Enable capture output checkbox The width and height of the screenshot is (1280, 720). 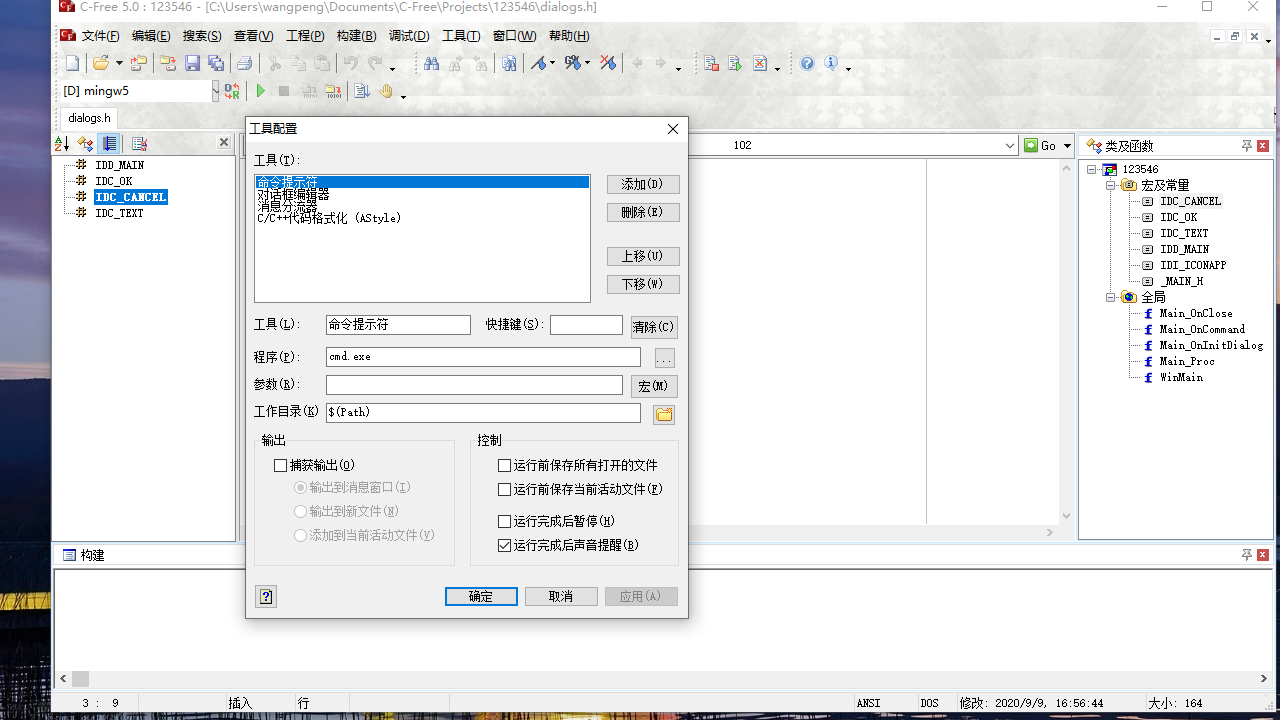click(278, 465)
